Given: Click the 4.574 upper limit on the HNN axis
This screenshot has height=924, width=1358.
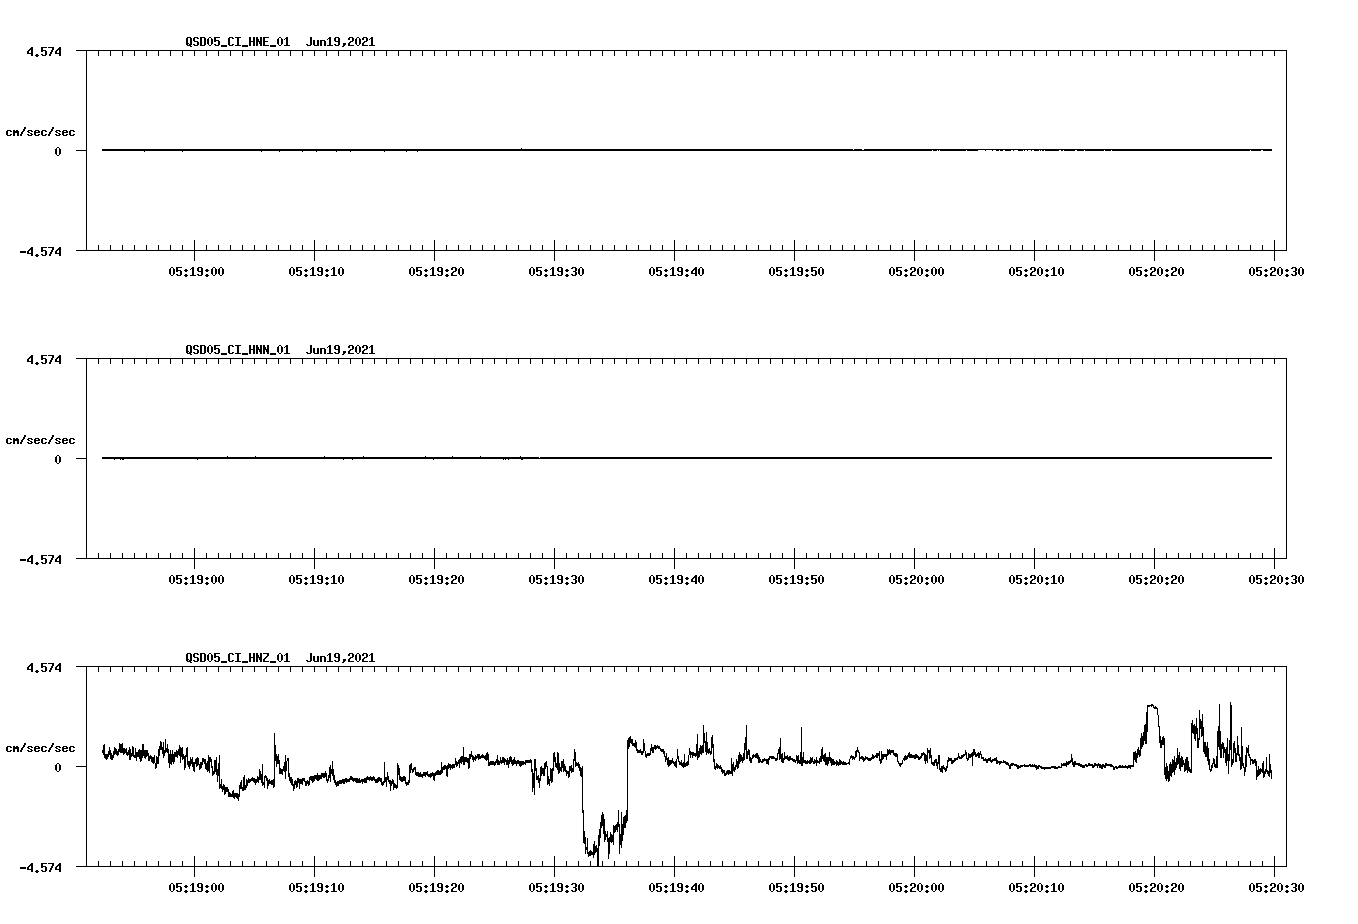Looking at the screenshot, I should tap(43, 359).
